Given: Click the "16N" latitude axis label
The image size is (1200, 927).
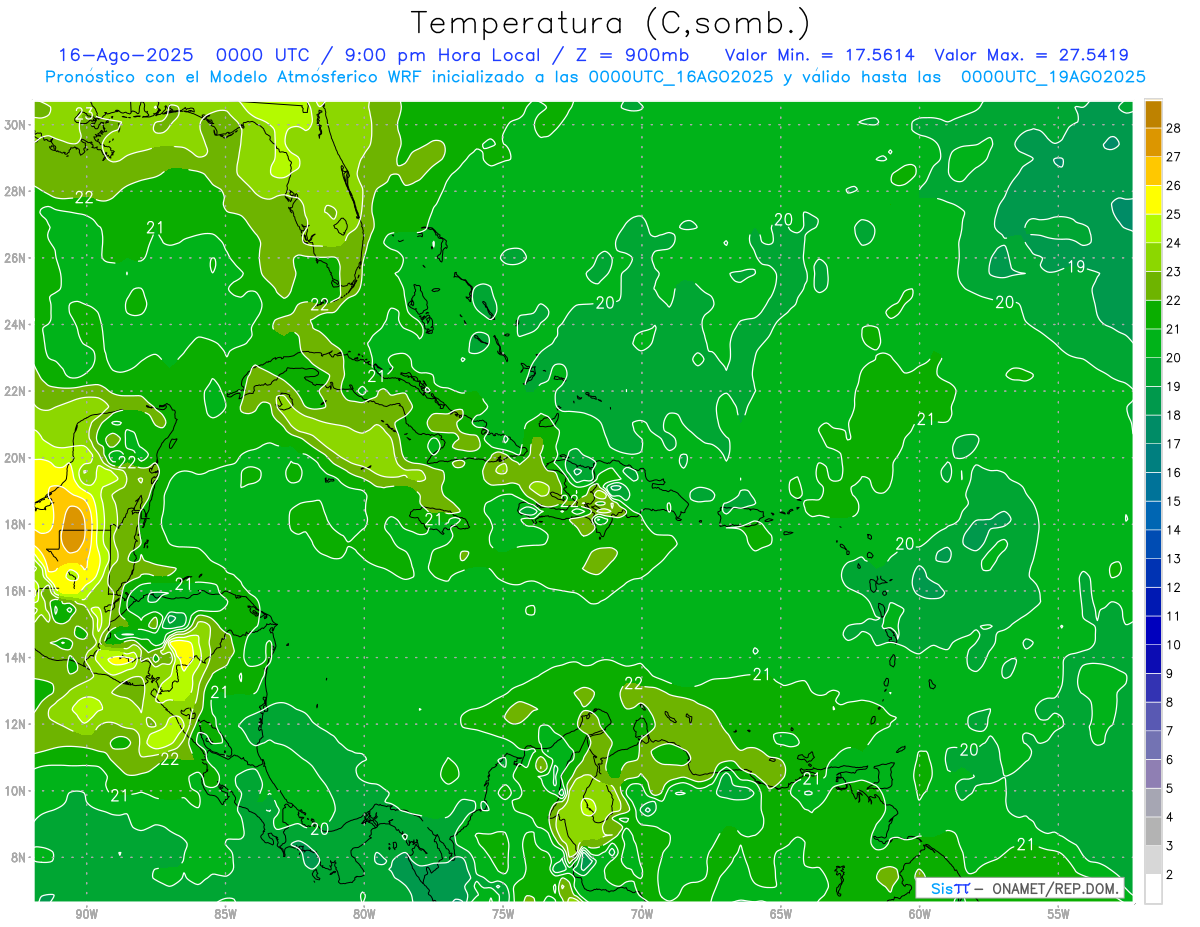Looking at the screenshot, I should point(16,591).
